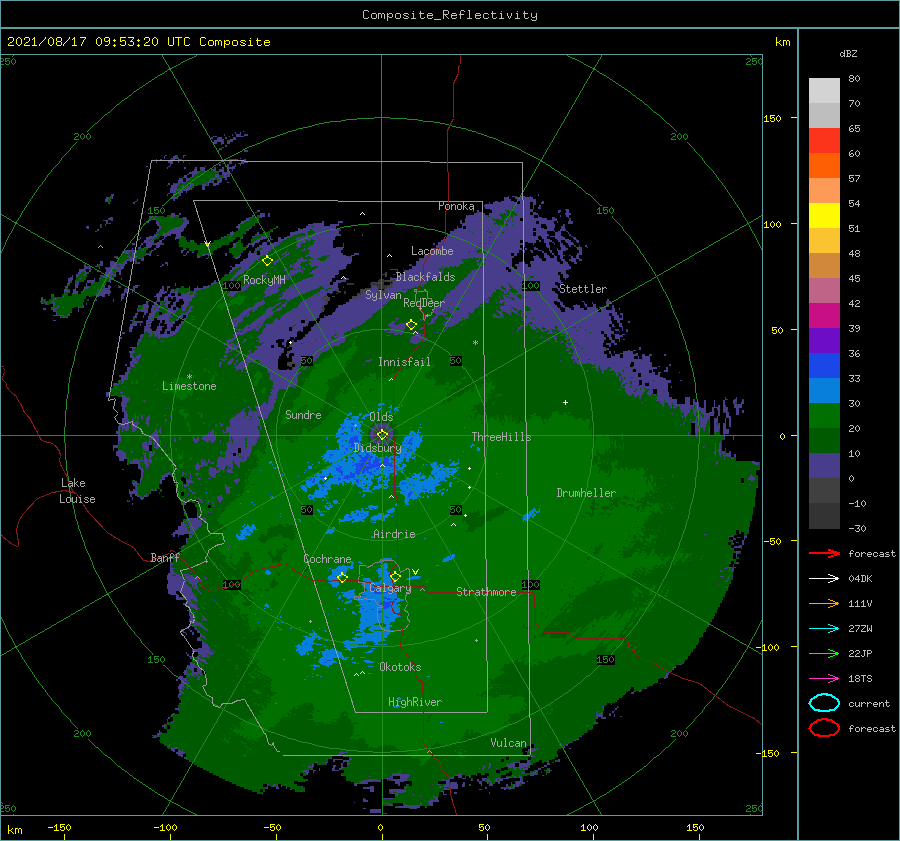Click the HighRiver label
The width and height of the screenshot is (900, 841).
click(415, 702)
